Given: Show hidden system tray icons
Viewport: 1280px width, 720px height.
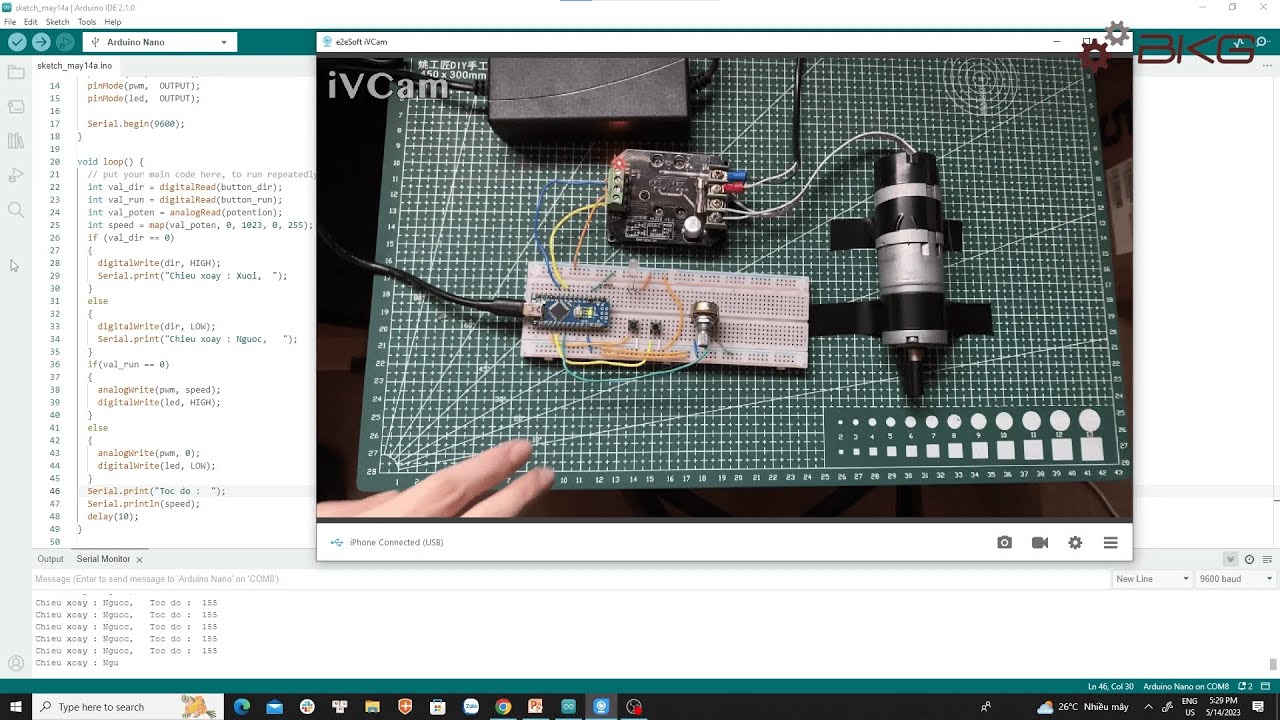Looking at the screenshot, I should pyautogui.click(x=1148, y=707).
